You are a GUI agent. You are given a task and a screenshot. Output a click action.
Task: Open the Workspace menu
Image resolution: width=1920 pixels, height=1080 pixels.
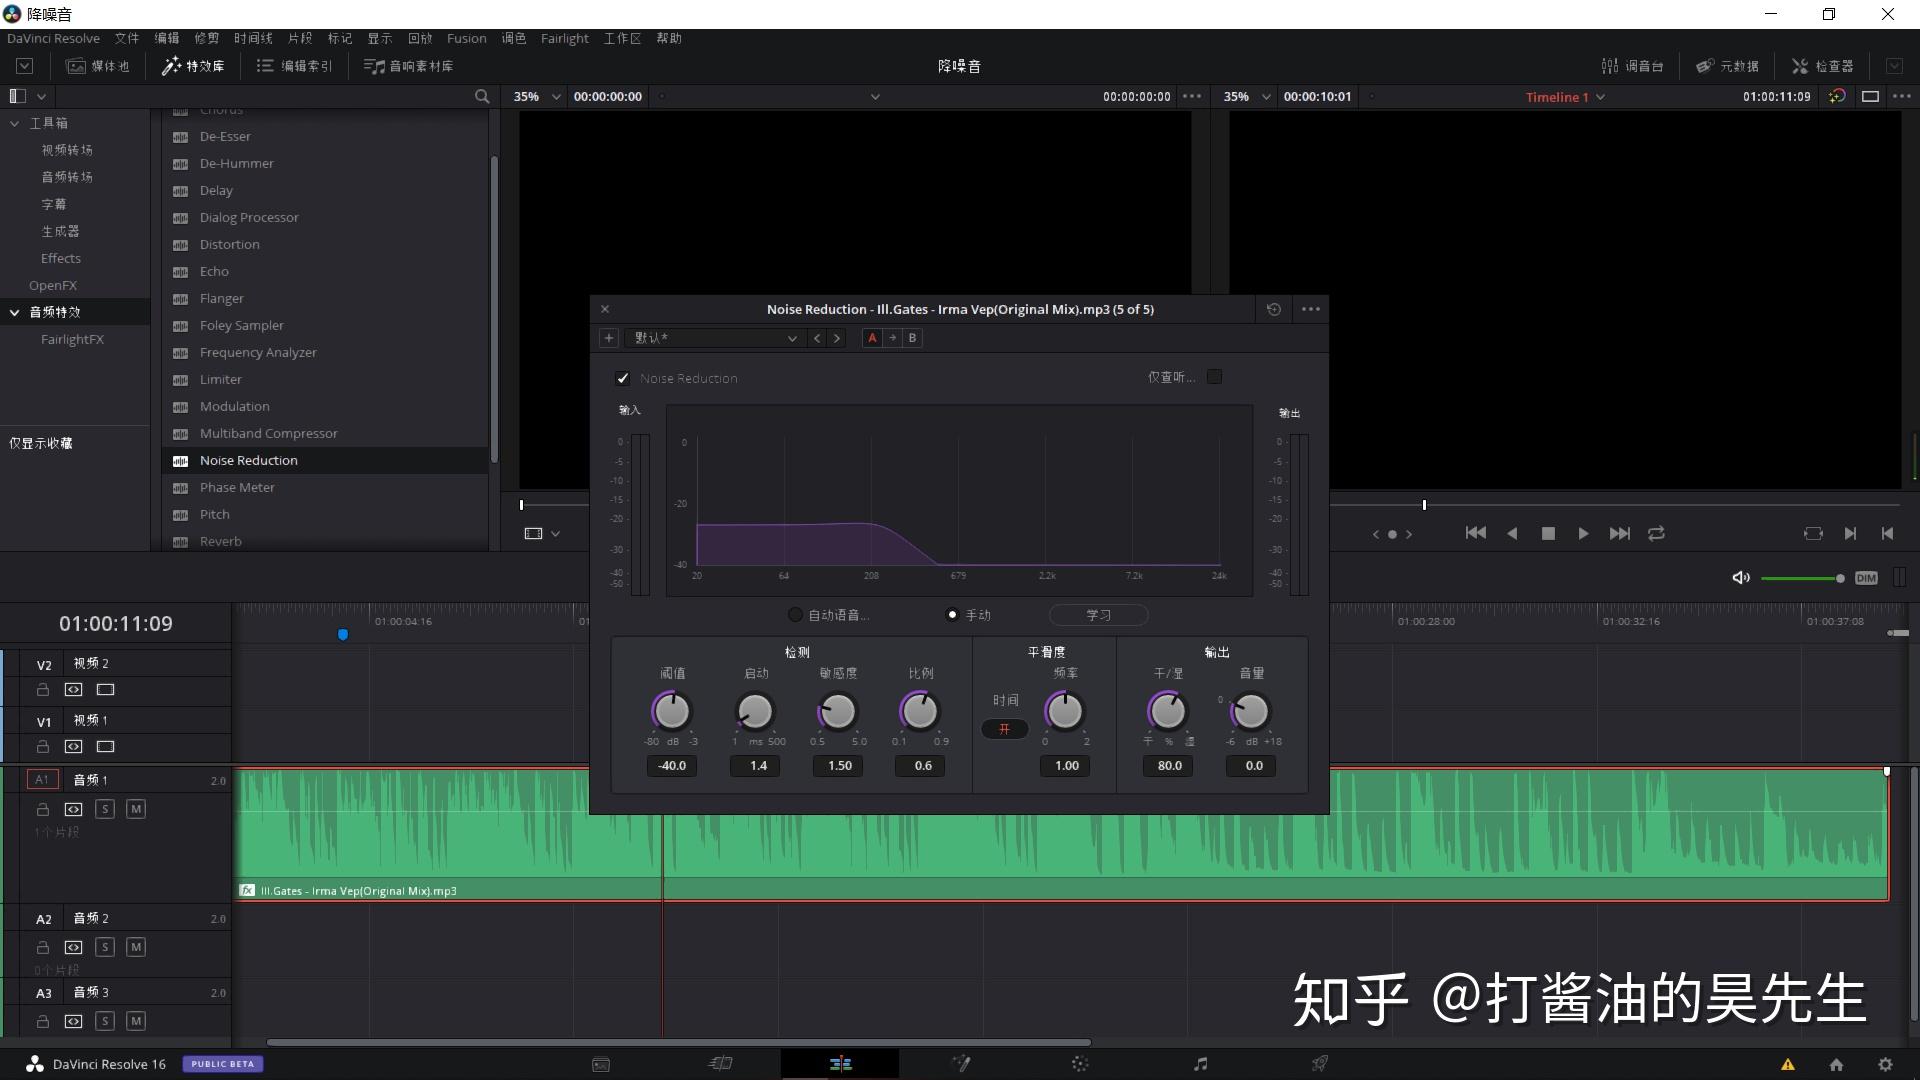point(622,38)
